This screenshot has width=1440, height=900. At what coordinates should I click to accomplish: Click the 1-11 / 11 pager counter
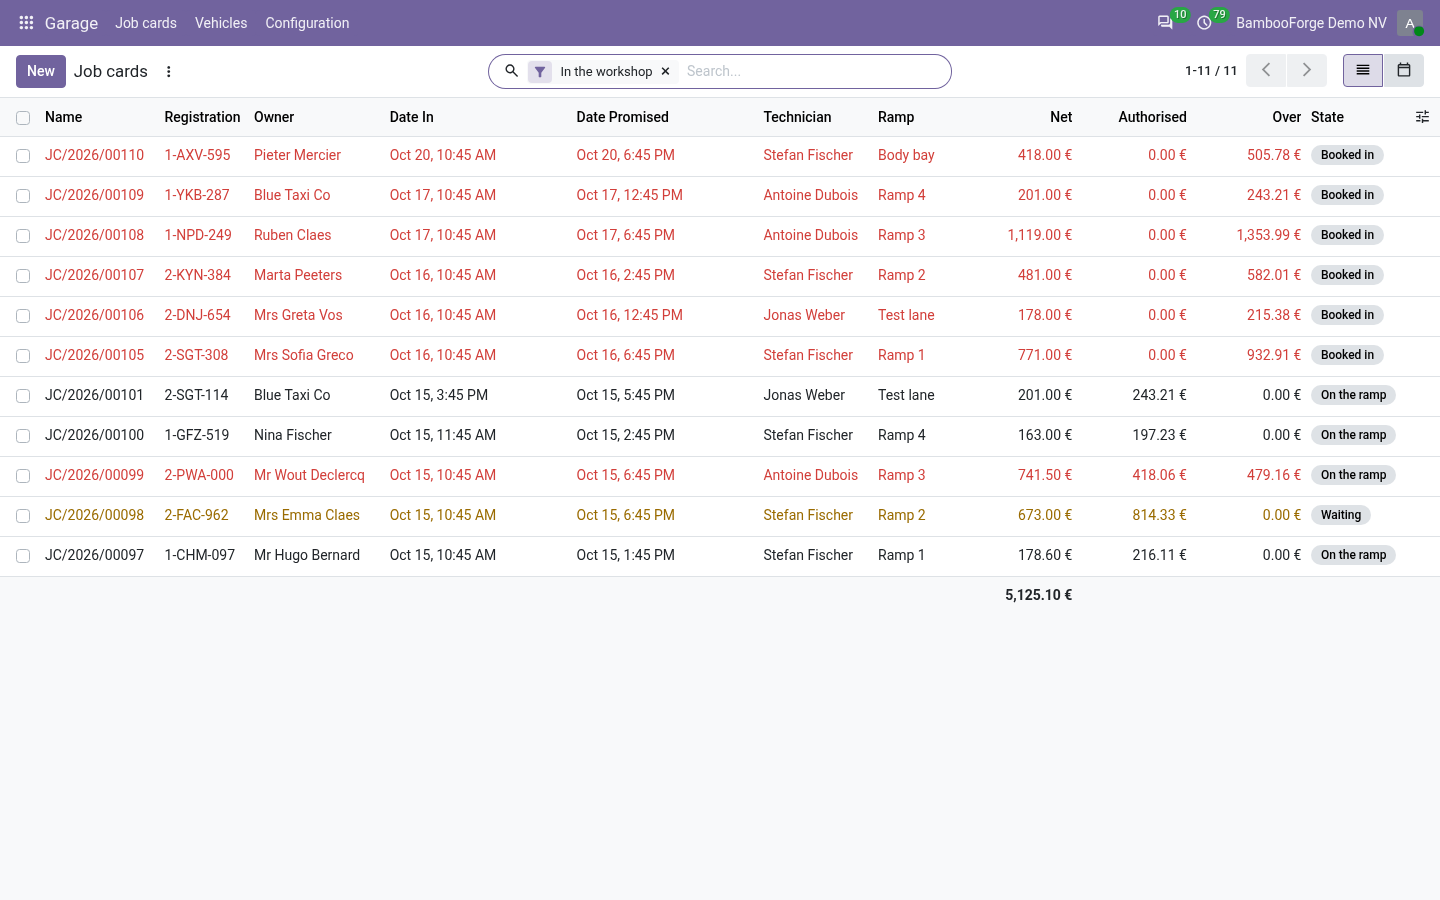coord(1211,71)
